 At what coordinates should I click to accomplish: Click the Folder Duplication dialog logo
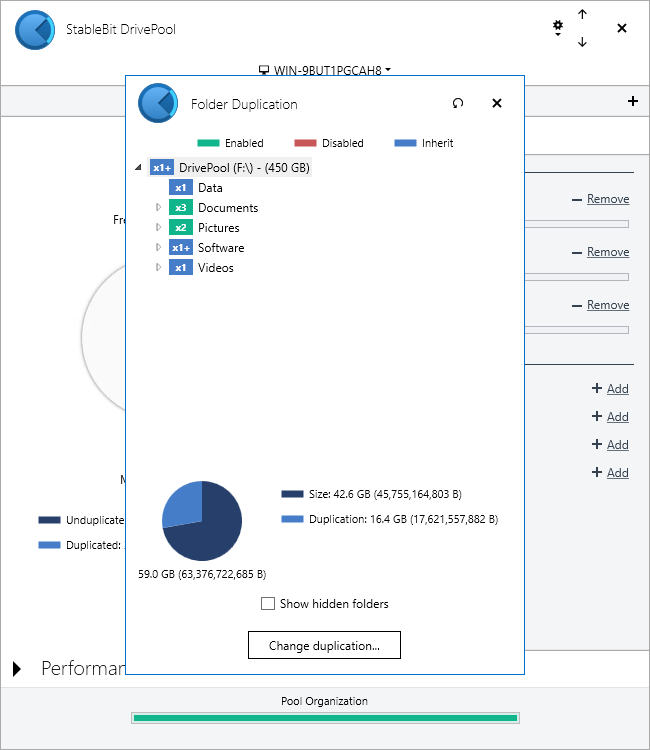[158, 103]
